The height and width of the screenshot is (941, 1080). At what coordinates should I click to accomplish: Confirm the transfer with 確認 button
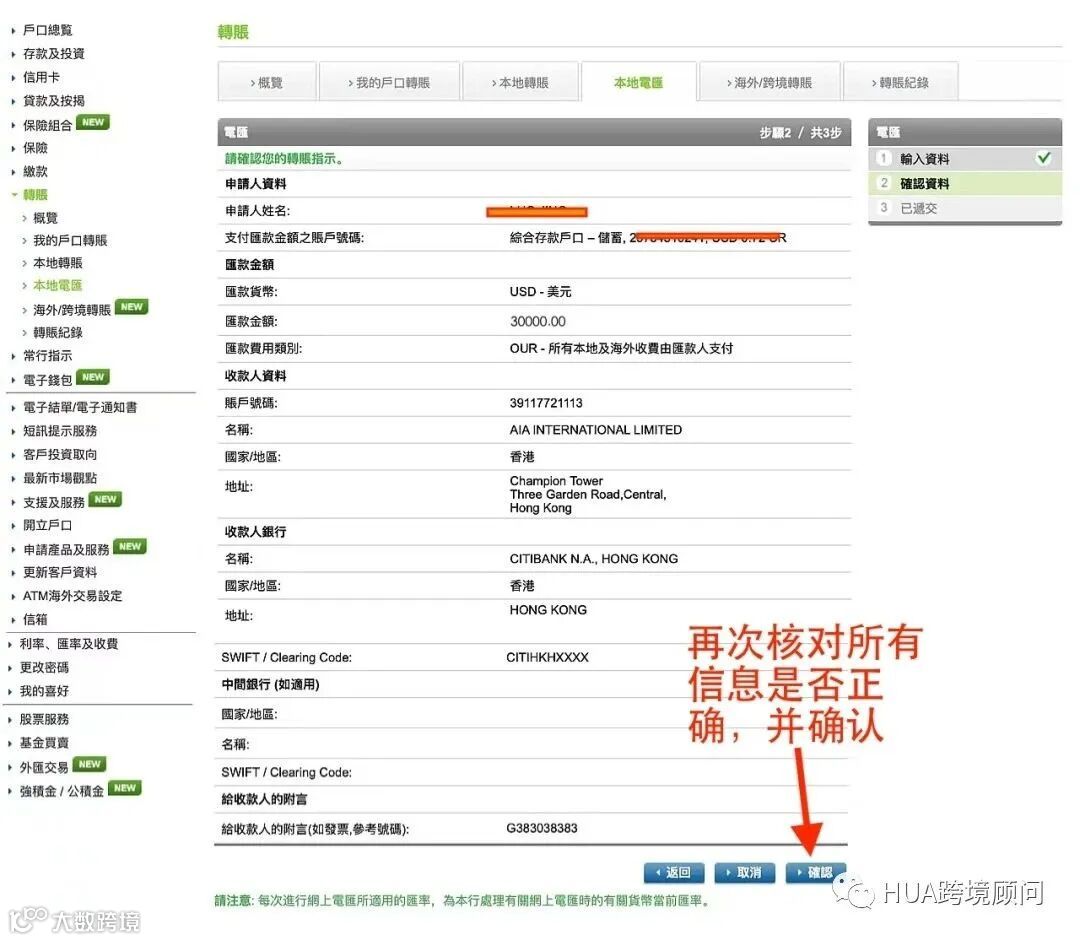[815, 872]
